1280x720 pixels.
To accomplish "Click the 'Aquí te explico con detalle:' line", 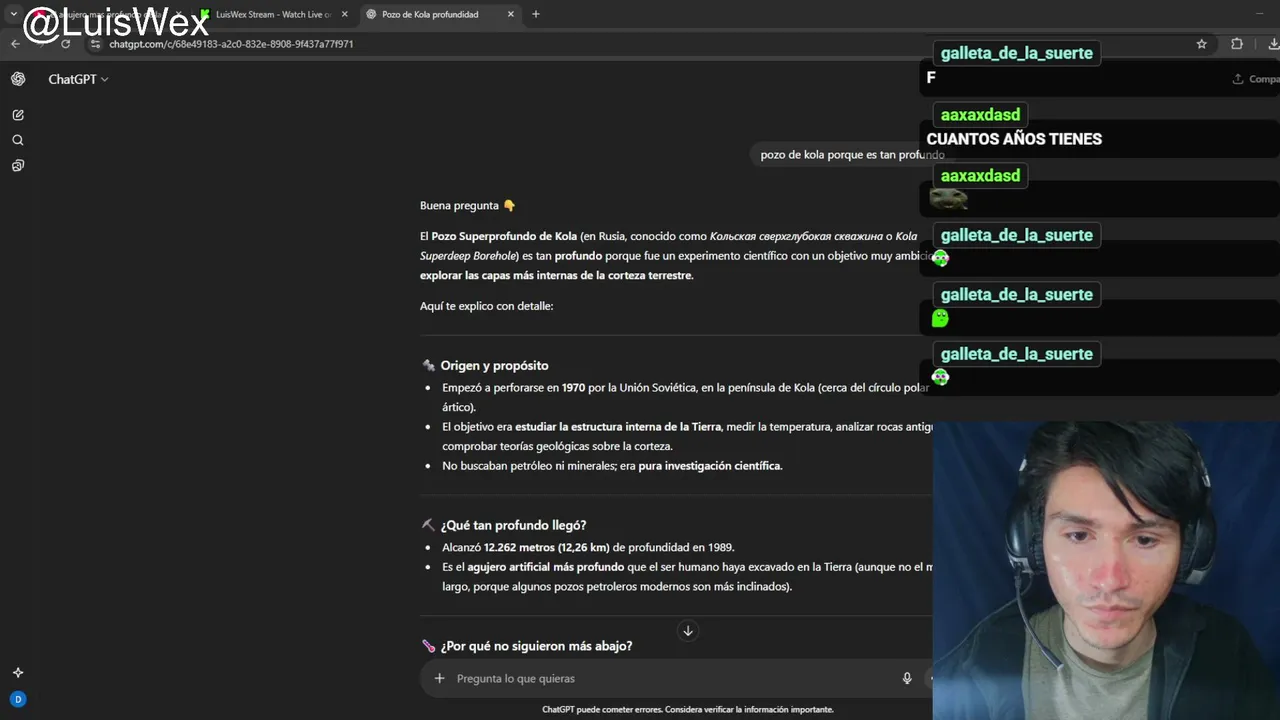I will tap(486, 306).
